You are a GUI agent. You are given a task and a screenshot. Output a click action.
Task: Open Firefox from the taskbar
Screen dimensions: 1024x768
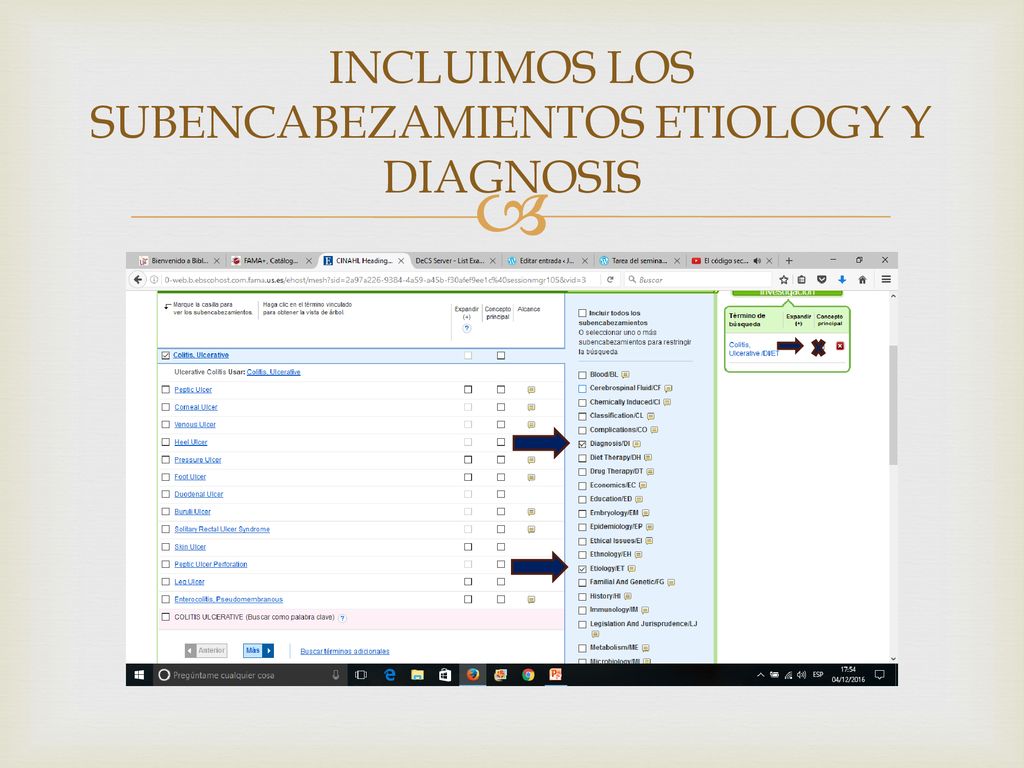[473, 675]
